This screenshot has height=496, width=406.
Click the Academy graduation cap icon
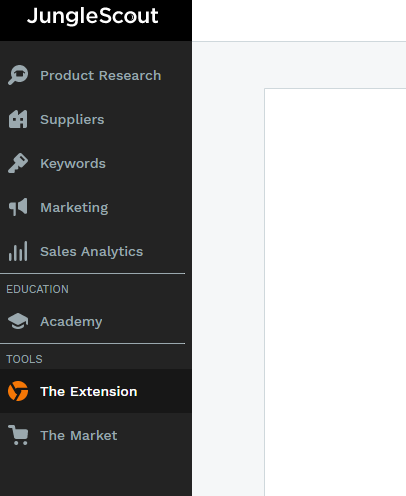(x=18, y=321)
